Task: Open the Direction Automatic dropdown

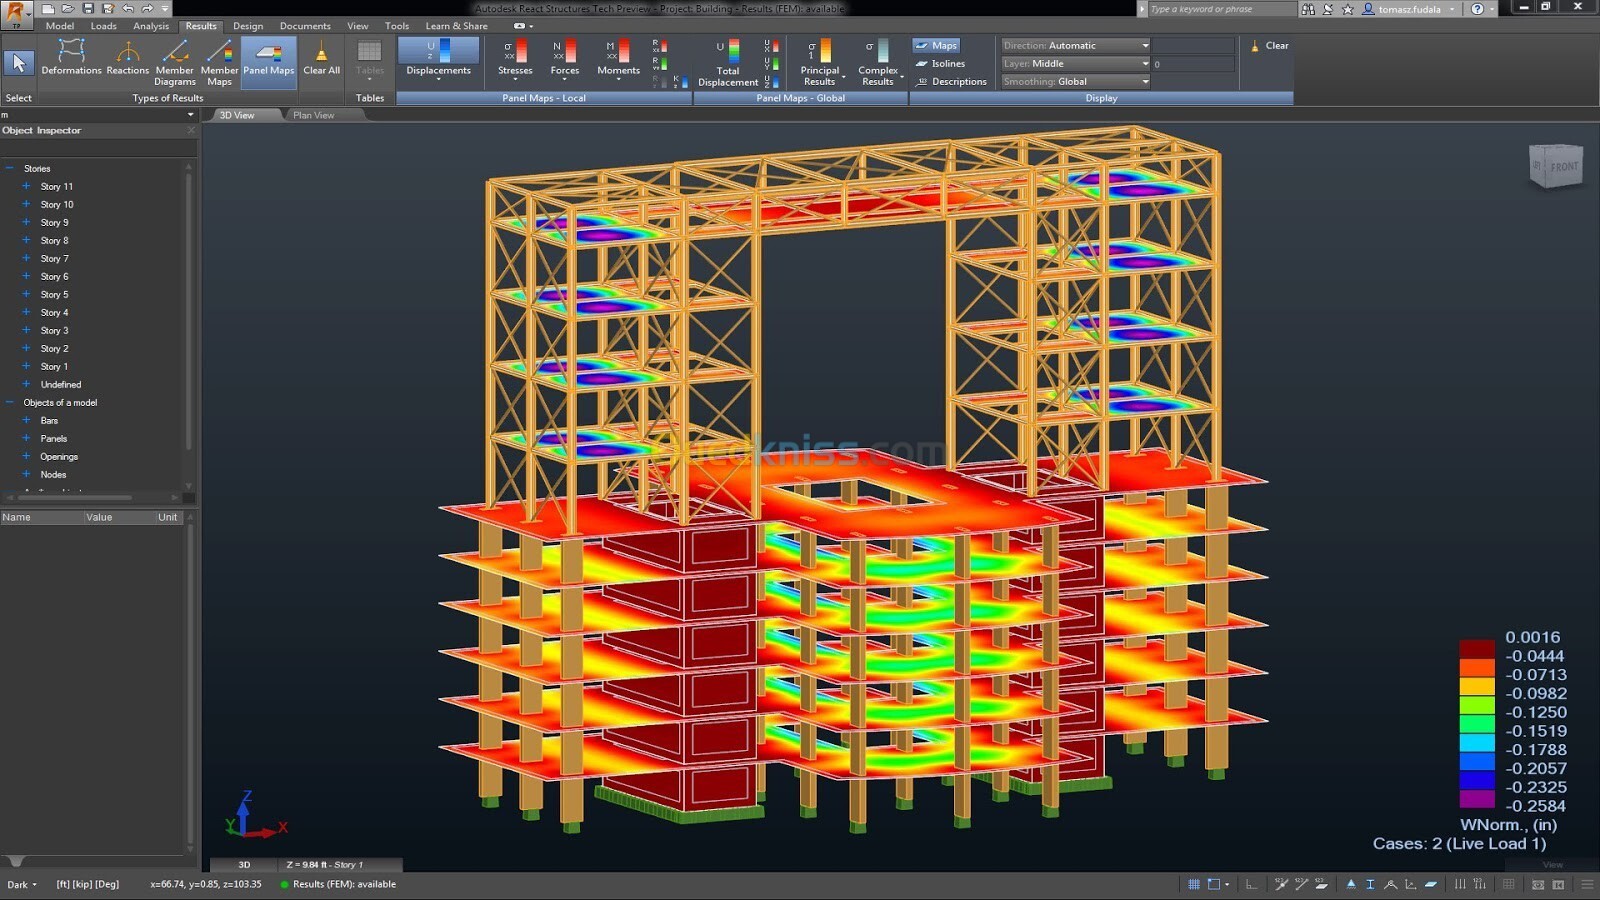Action: (1075, 45)
